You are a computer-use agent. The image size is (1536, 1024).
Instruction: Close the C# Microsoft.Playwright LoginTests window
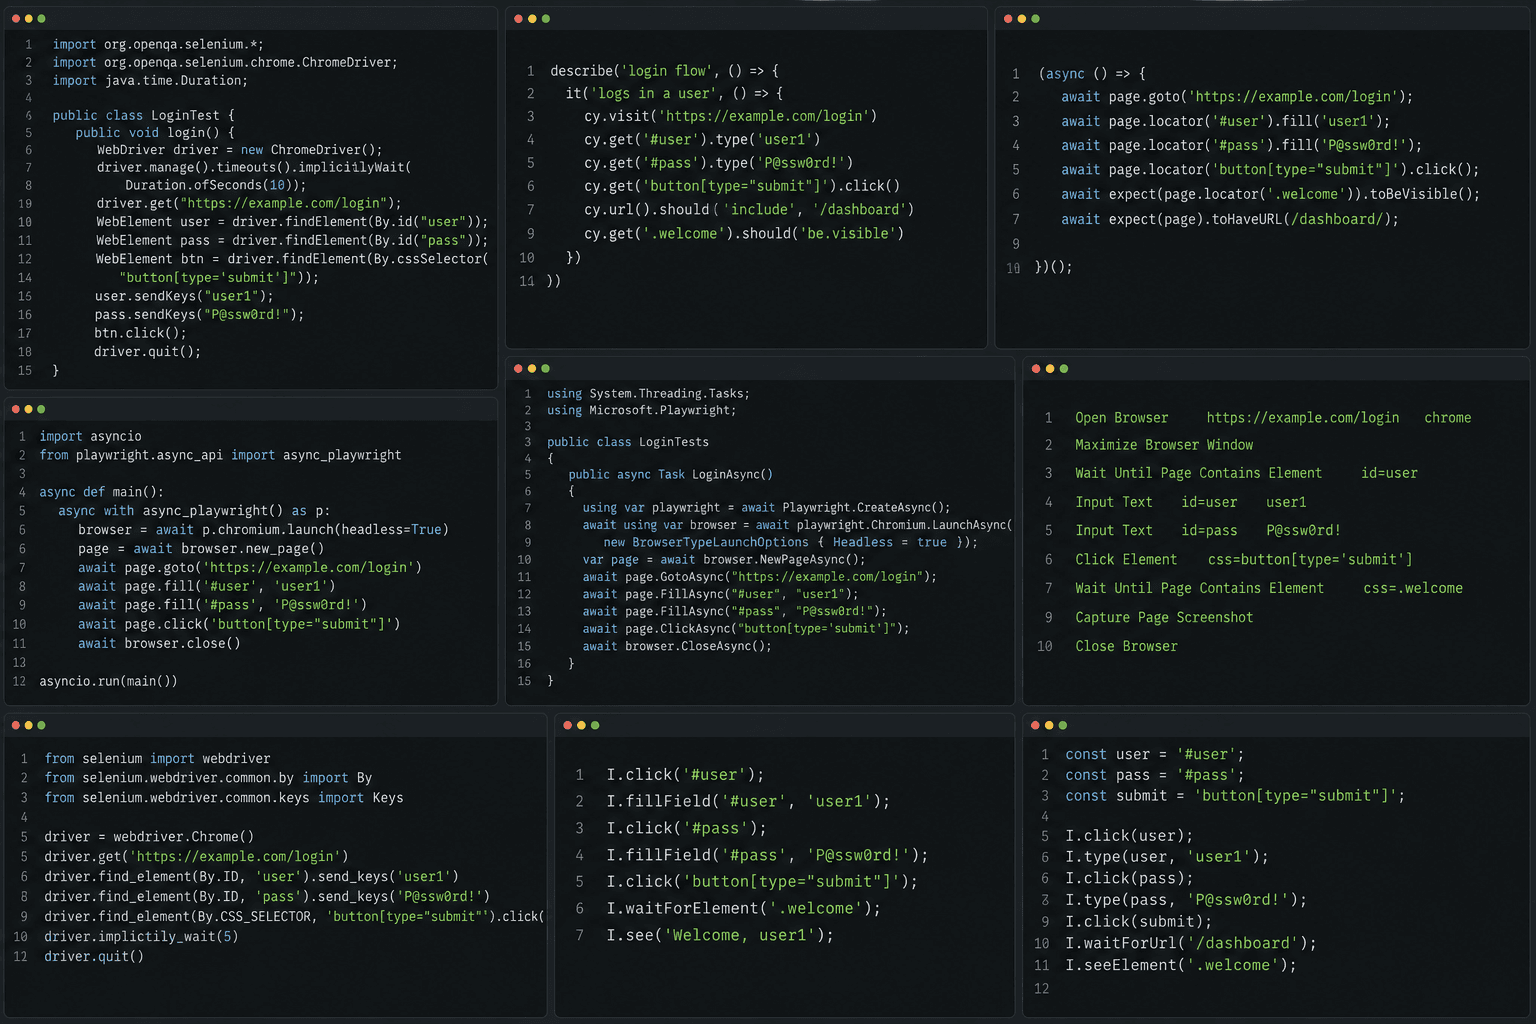coord(519,369)
